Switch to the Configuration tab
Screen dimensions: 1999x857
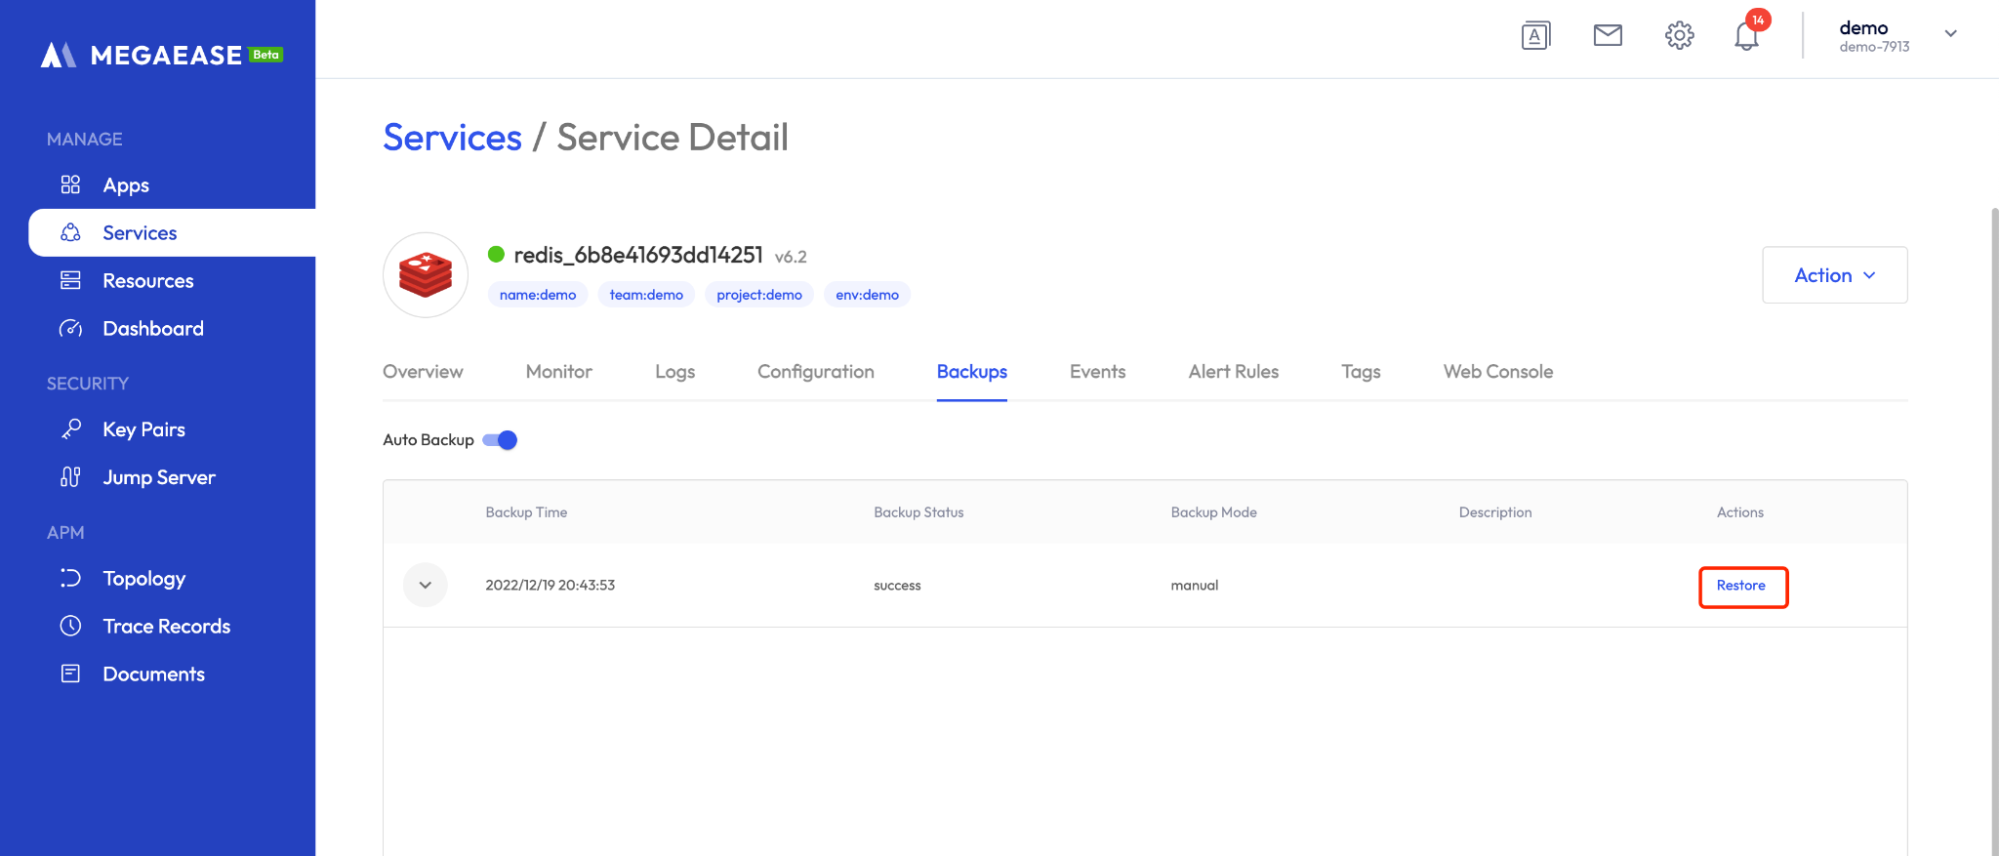[x=816, y=372]
